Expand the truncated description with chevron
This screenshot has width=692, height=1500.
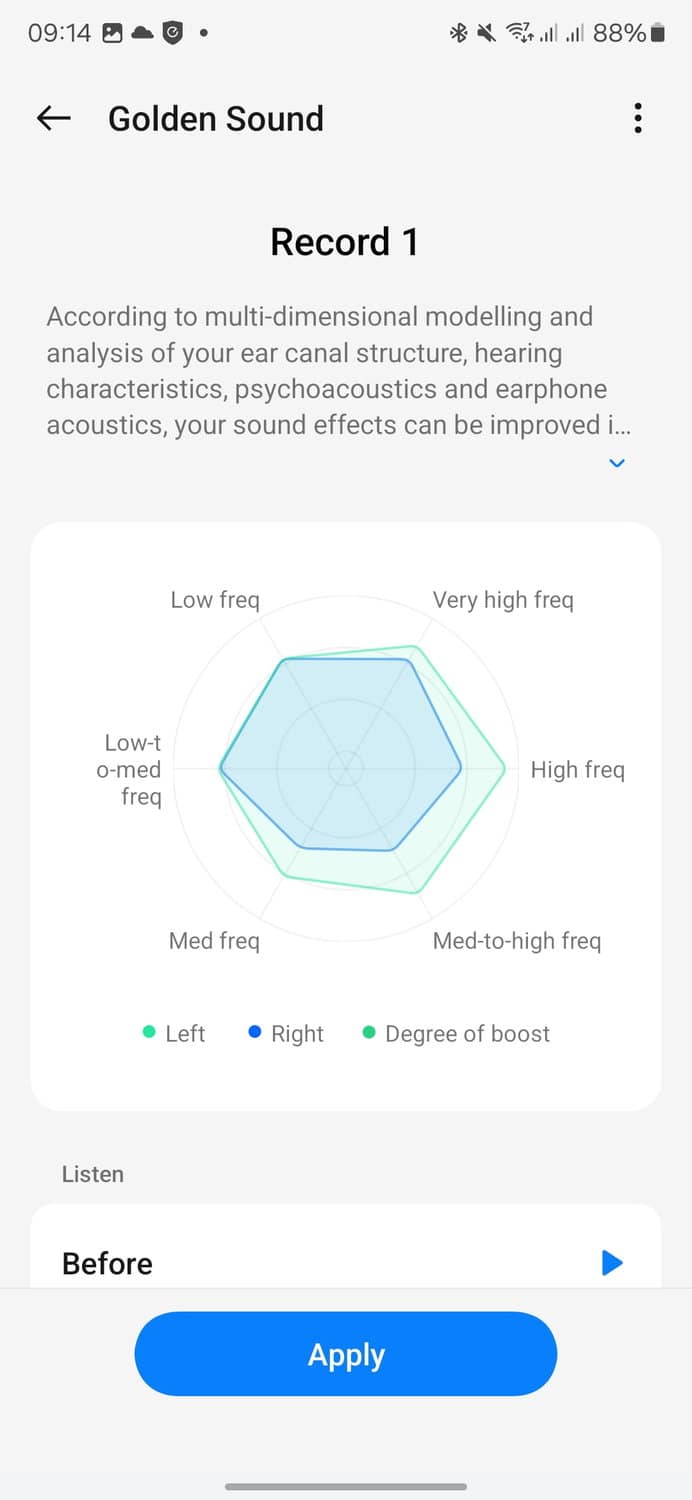[x=617, y=463]
